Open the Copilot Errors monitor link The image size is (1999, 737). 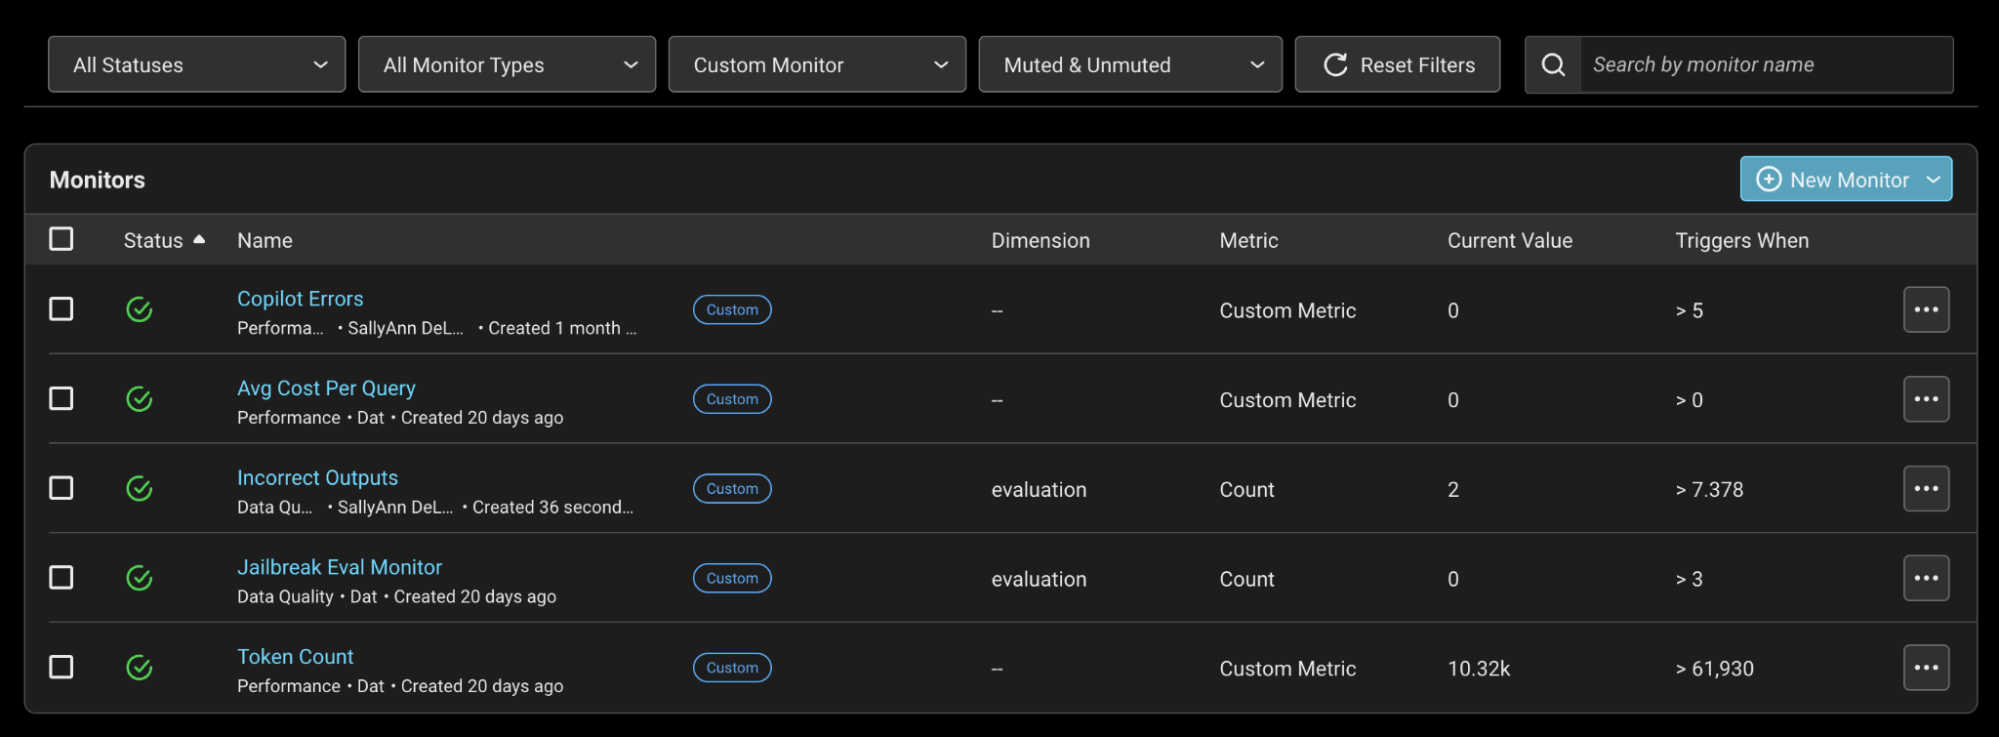300,299
